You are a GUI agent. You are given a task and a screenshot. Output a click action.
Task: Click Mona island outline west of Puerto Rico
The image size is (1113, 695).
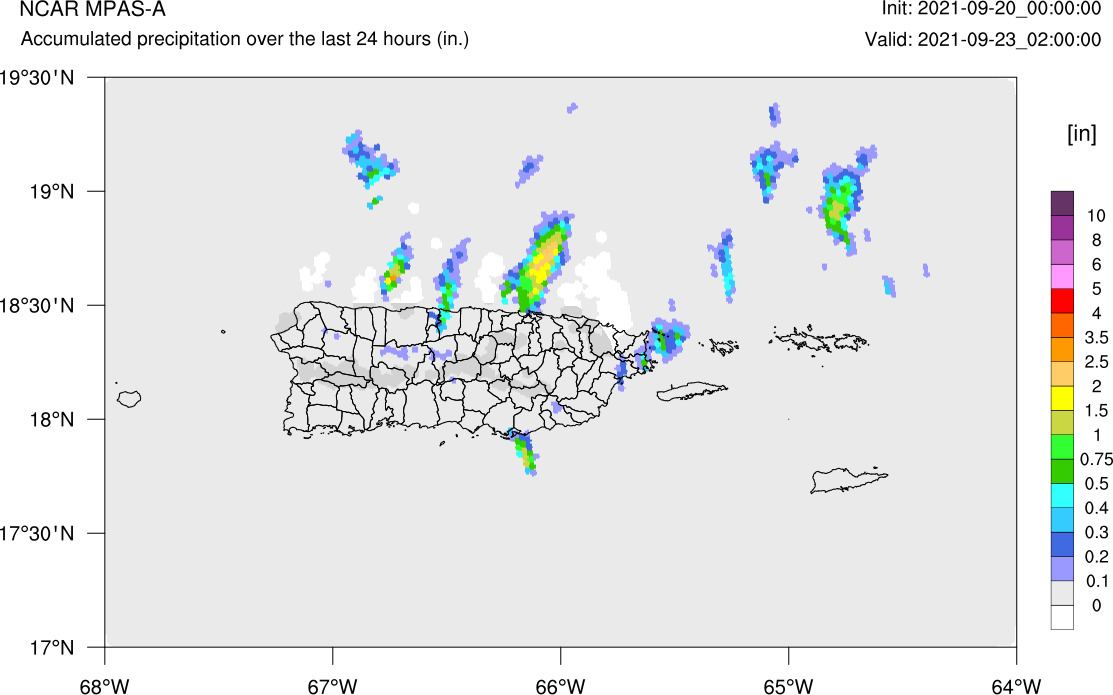[x=129, y=399]
